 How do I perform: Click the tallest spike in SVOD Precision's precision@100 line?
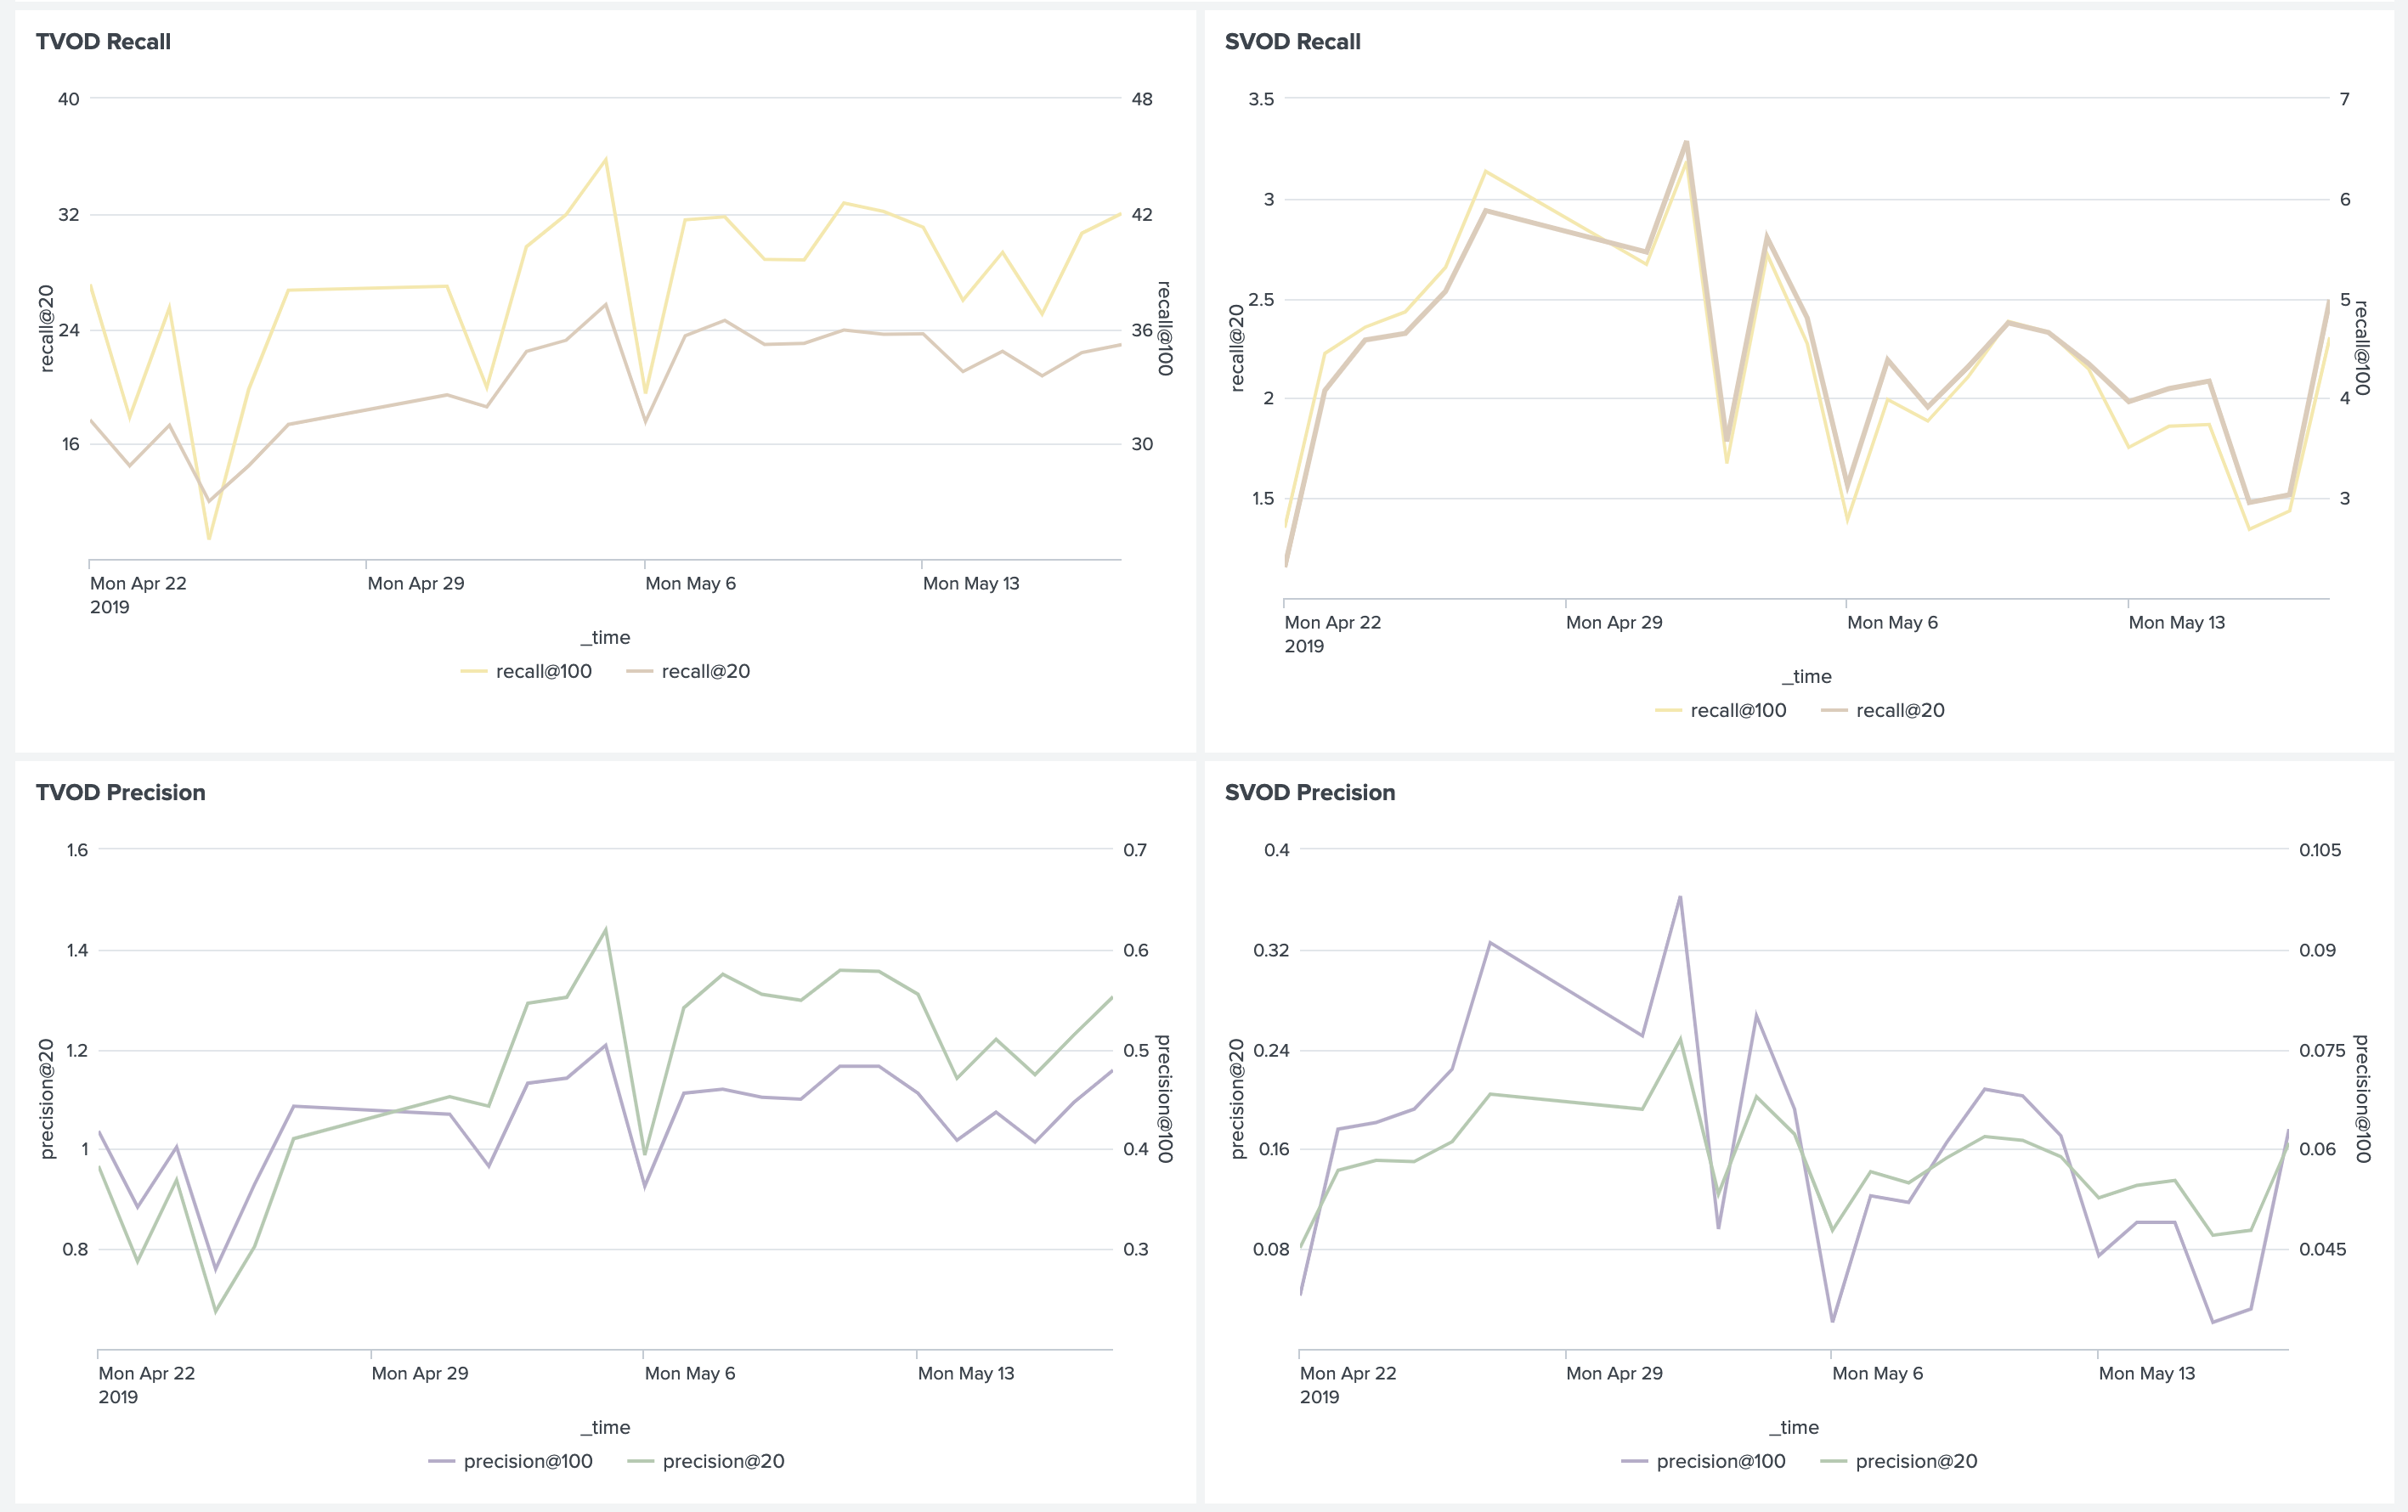(x=1680, y=897)
